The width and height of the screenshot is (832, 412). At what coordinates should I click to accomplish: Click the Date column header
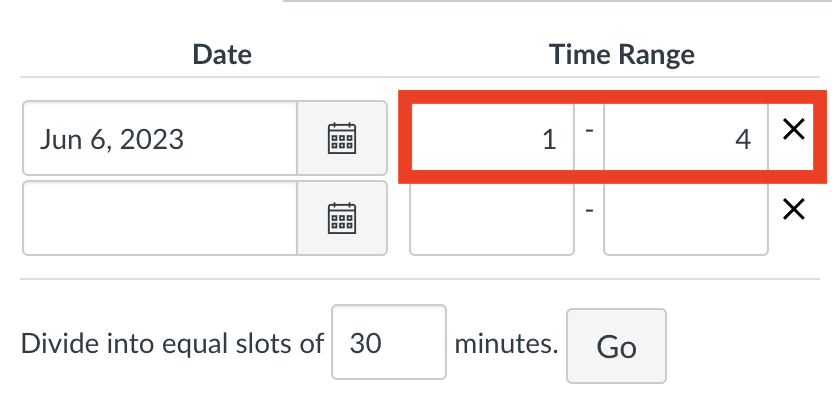pyautogui.click(x=222, y=54)
